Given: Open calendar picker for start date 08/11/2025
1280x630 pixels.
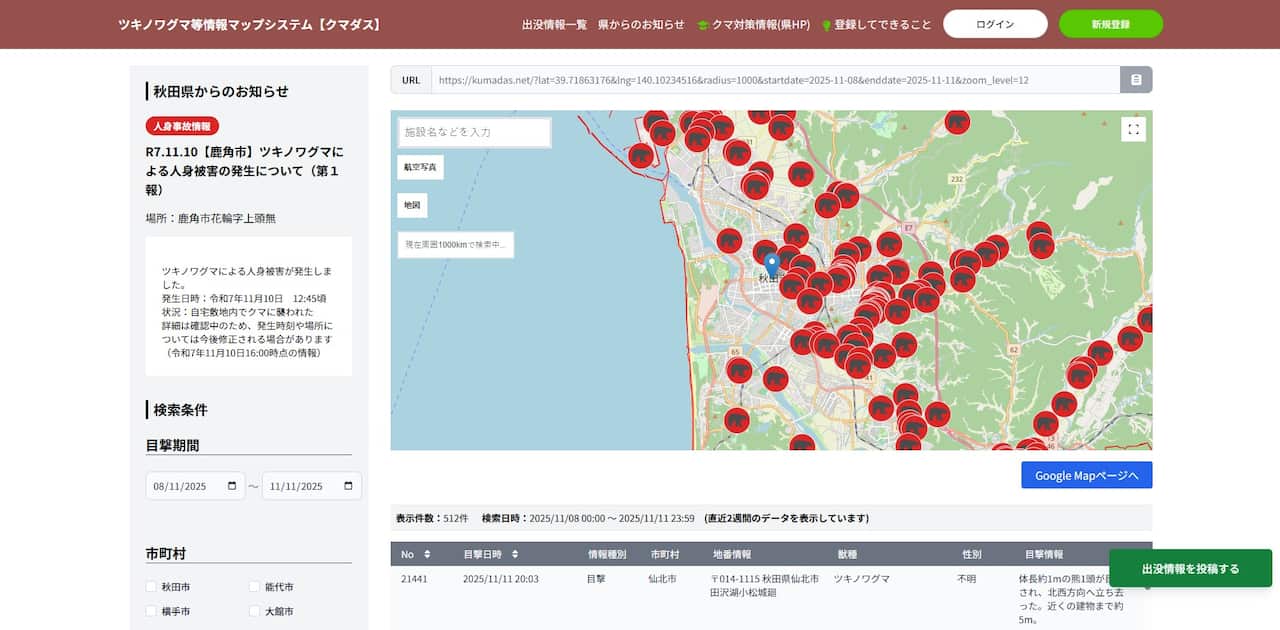Looking at the screenshot, I should coord(232,486).
